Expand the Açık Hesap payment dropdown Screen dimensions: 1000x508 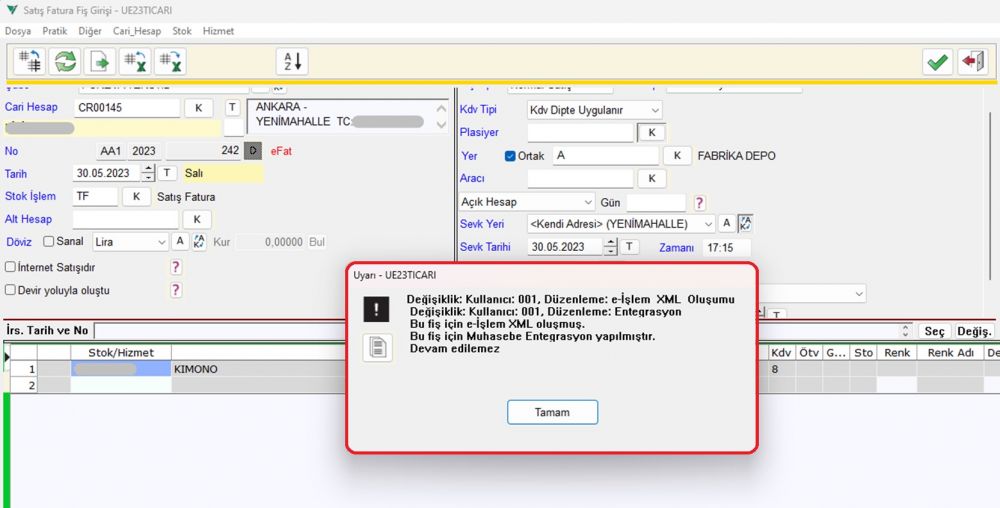pyautogui.click(x=527, y=202)
